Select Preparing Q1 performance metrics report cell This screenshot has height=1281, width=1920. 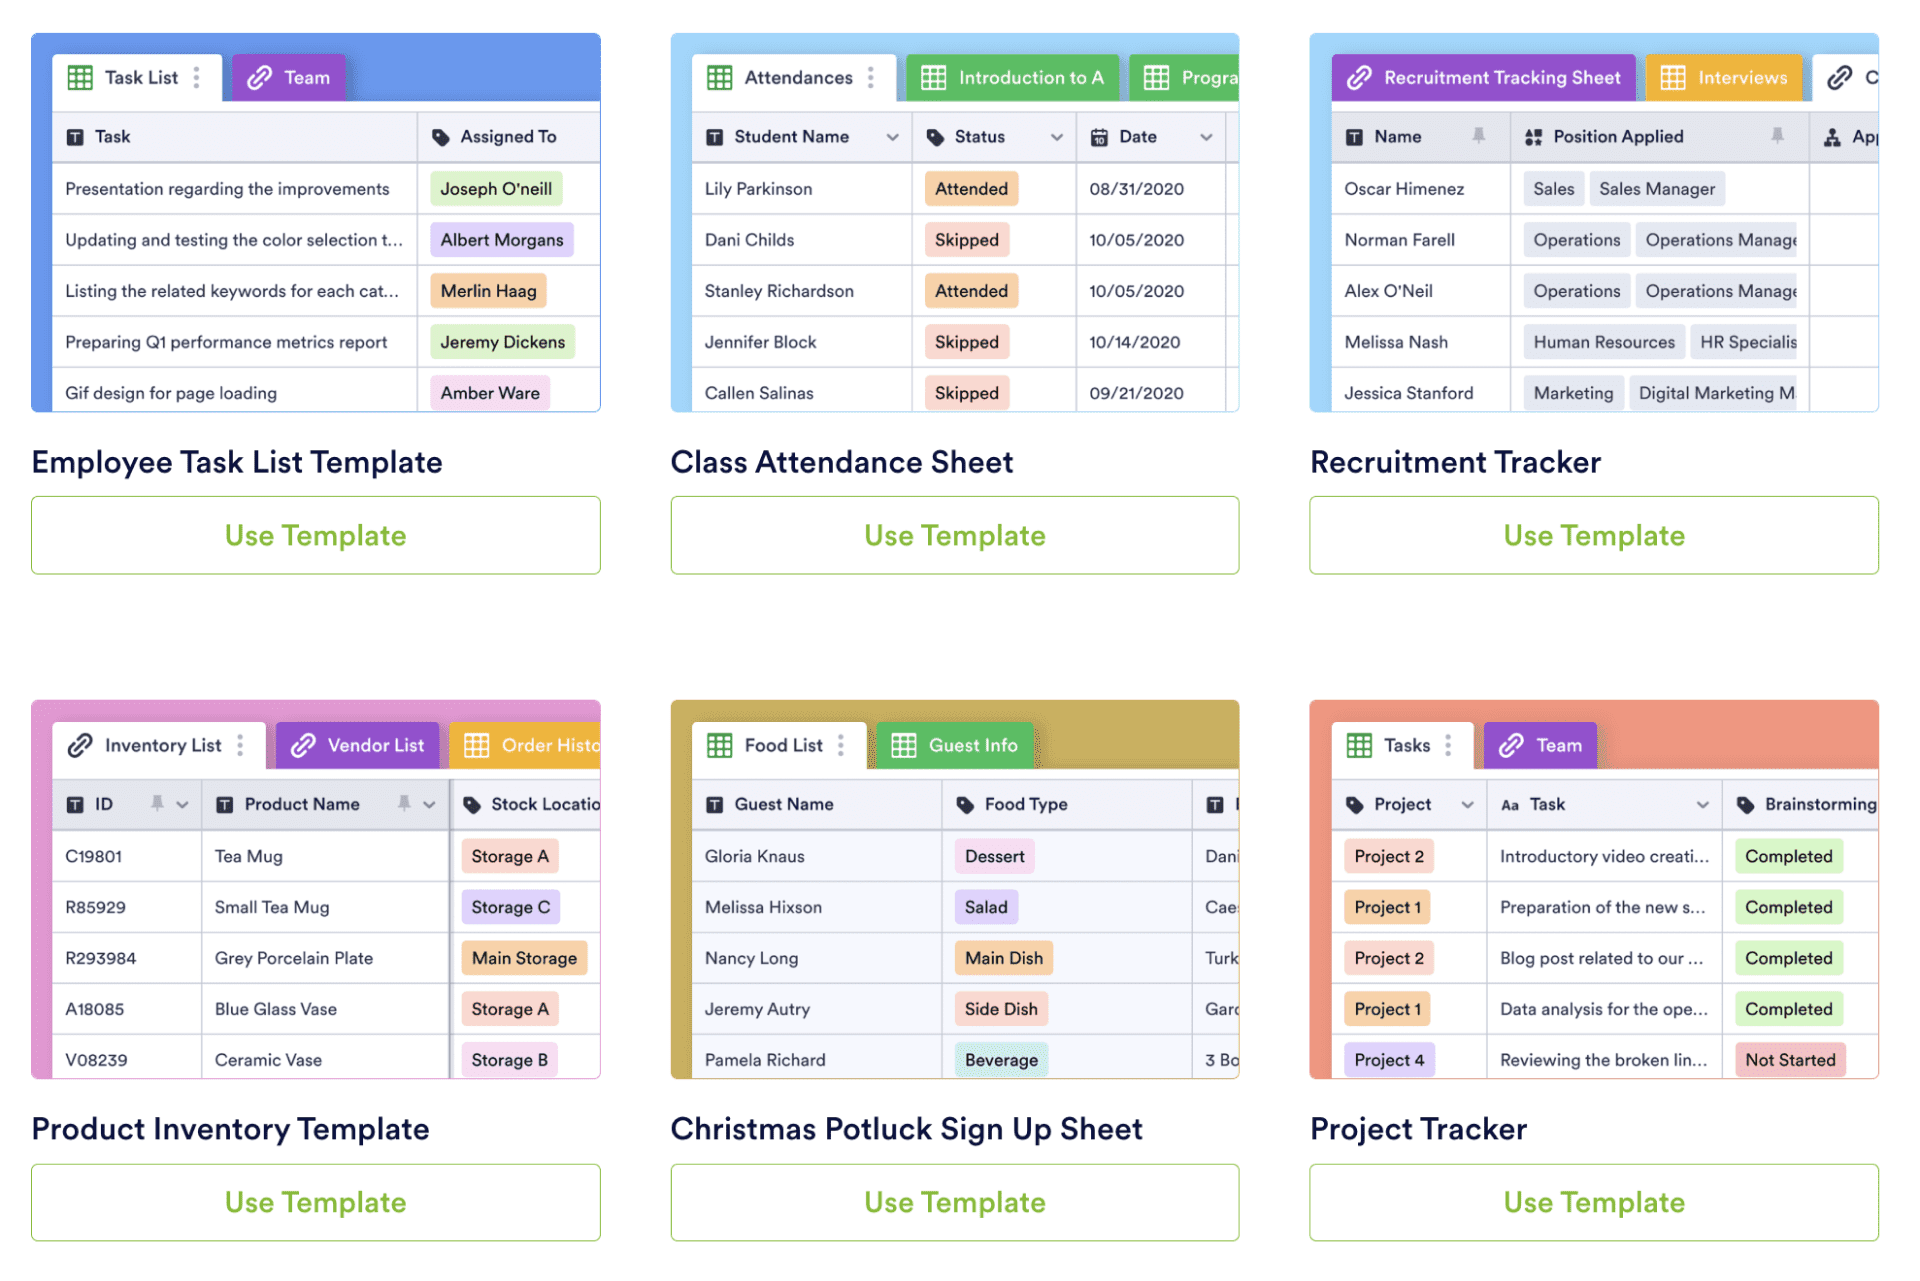235,342
